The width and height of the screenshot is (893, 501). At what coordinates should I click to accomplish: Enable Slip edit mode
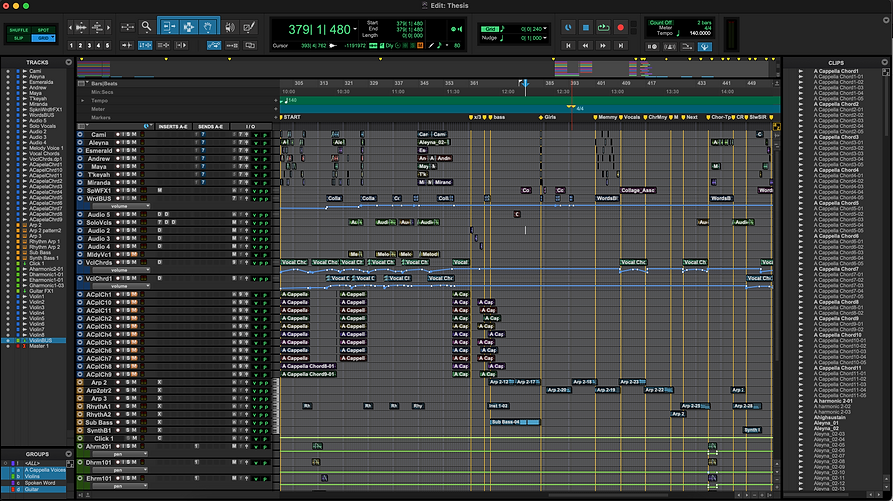point(18,38)
